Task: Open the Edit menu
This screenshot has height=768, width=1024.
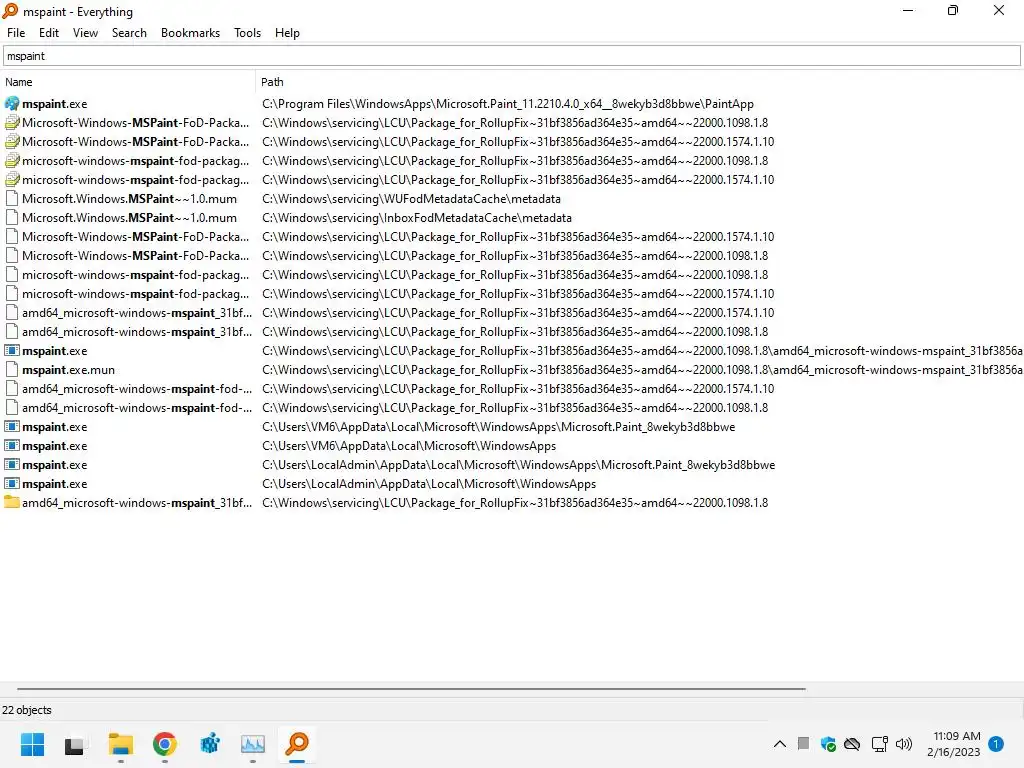Action: click(48, 33)
